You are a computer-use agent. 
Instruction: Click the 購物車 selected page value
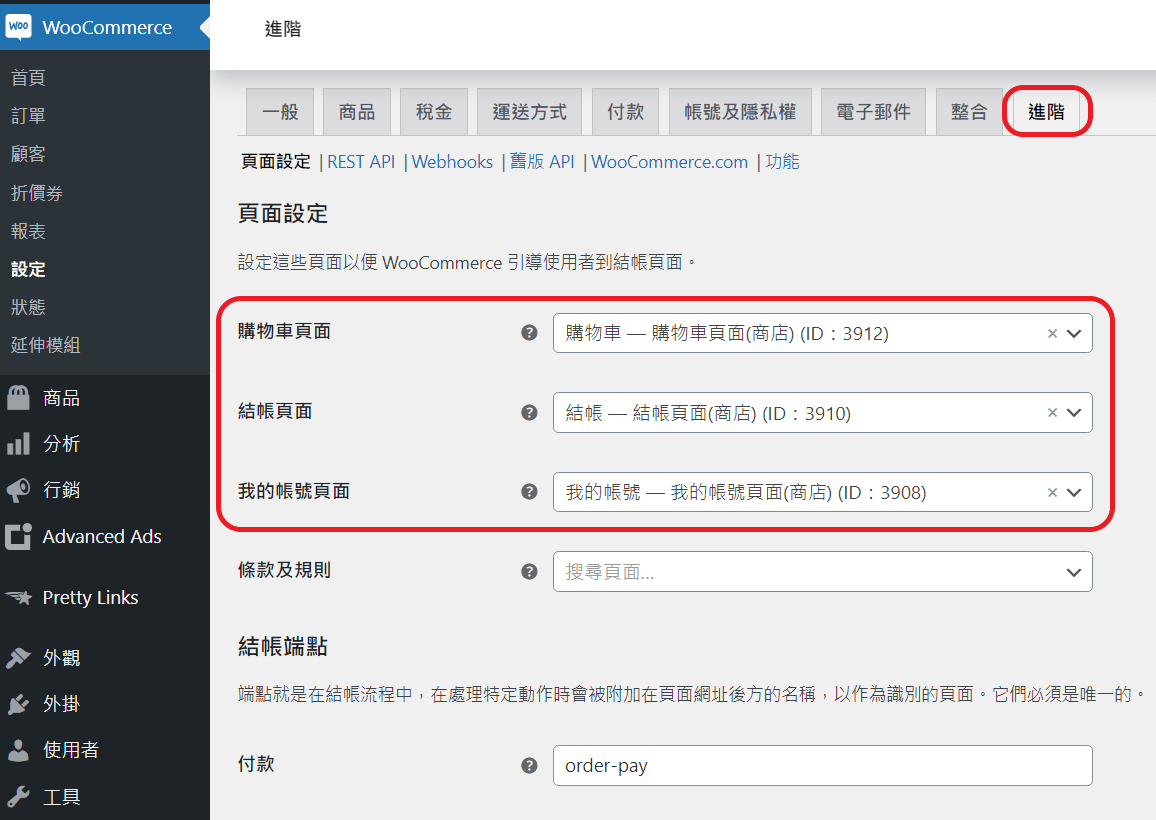[x=727, y=333]
